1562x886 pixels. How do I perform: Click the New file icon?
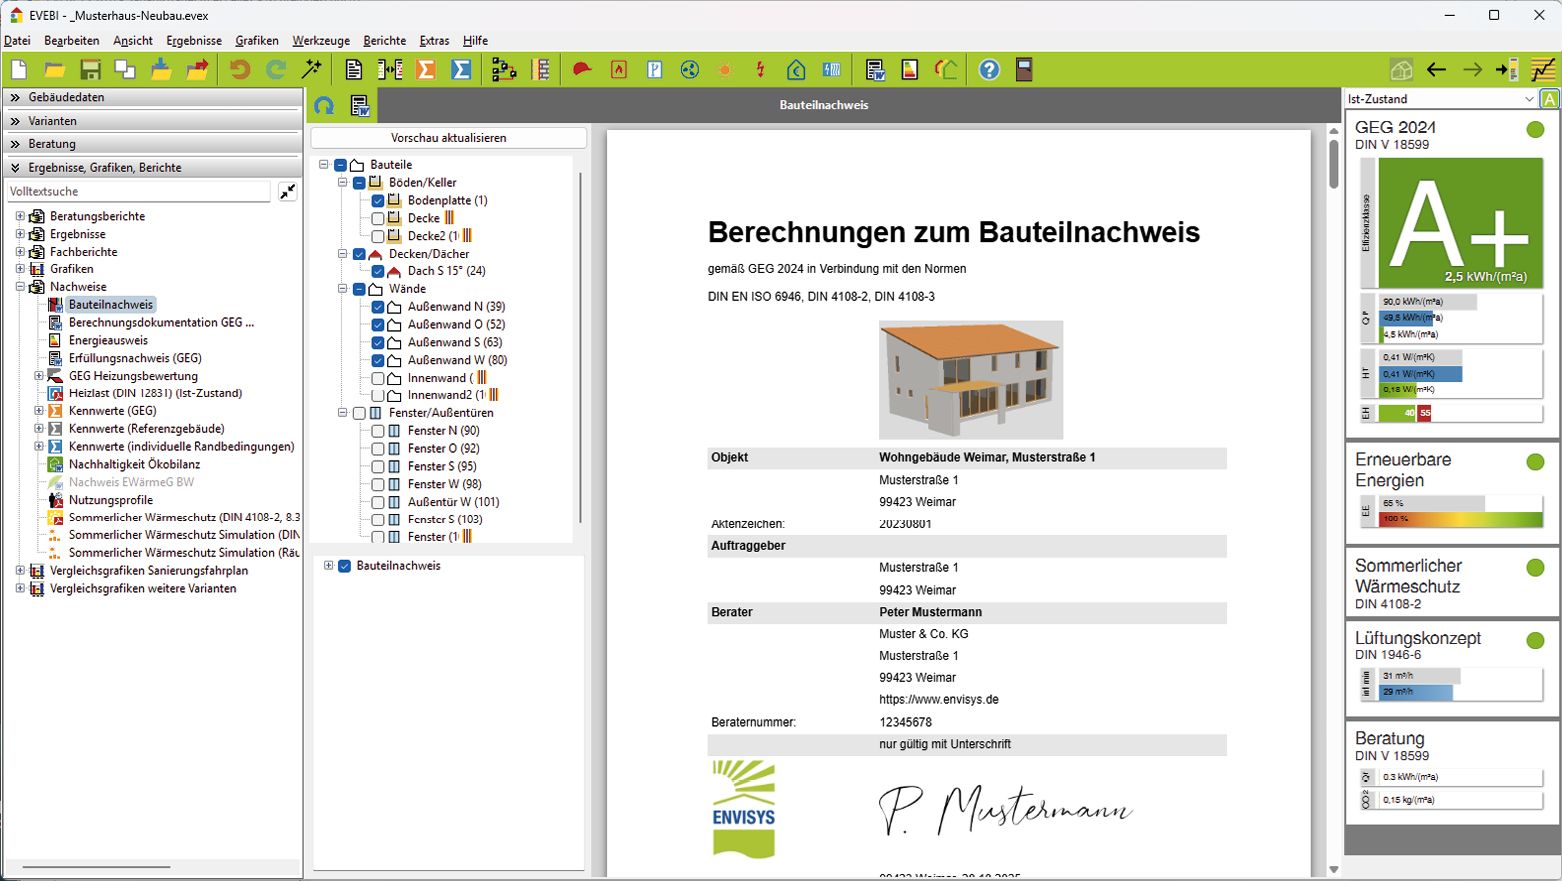[x=19, y=70]
